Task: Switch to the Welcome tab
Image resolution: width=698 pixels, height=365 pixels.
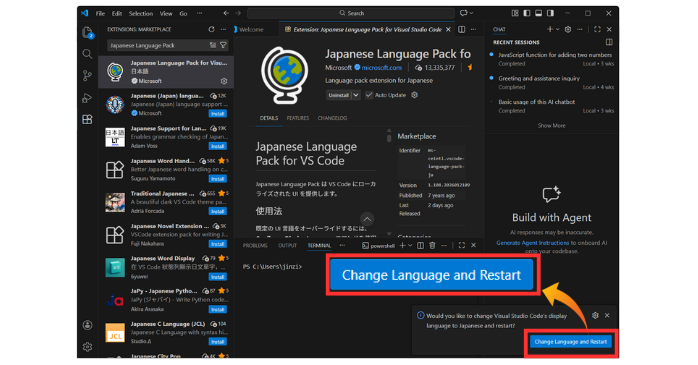Action: coord(252,29)
